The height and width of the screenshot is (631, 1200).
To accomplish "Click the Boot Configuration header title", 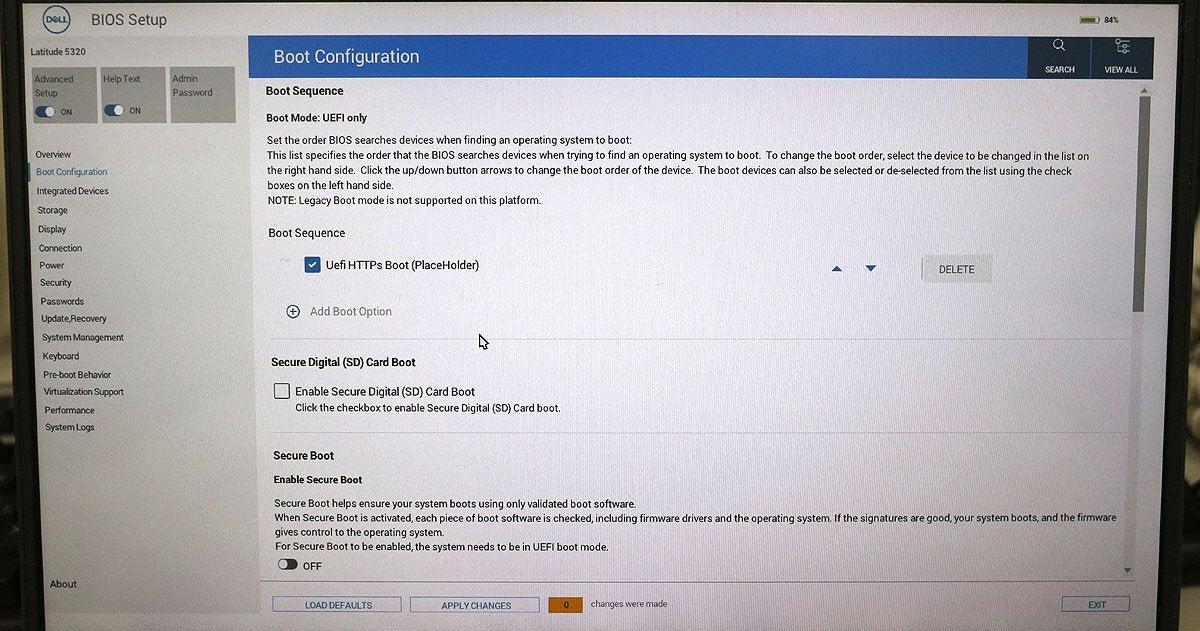I will coord(346,57).
